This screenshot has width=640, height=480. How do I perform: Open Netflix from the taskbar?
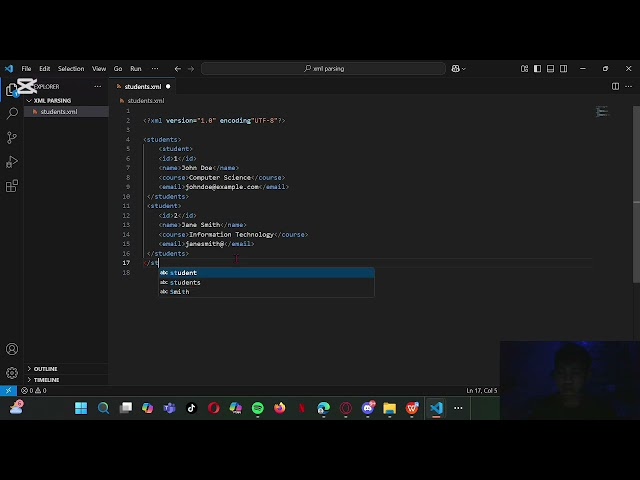coord(302,408)
